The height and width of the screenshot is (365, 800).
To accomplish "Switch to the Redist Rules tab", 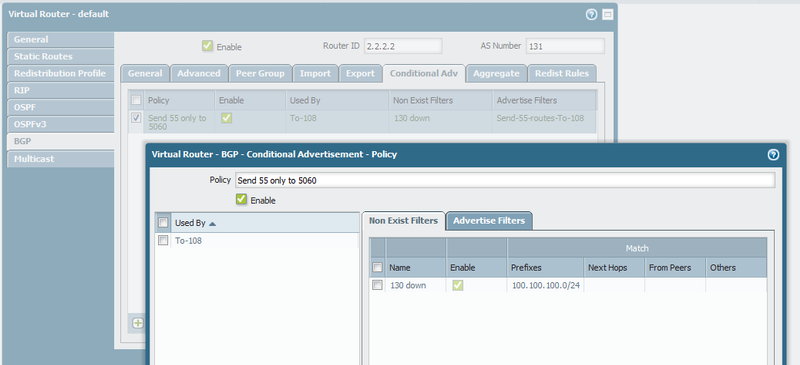I will [562, 74].
